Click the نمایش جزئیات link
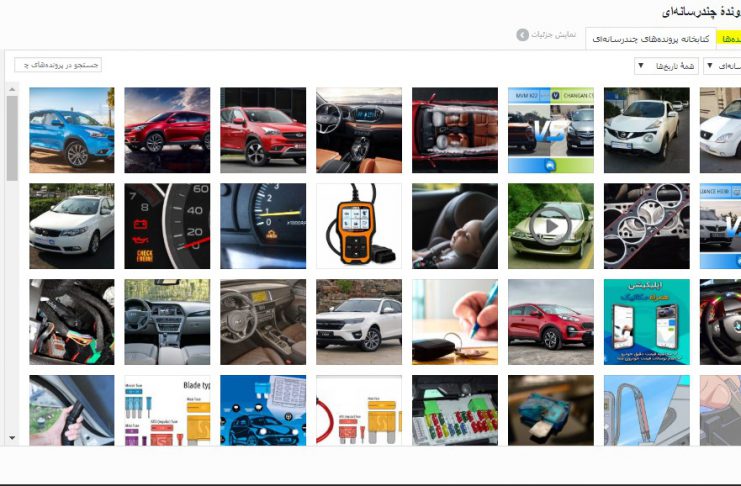Screen dimensions: 741x486 tap(553, 35)
